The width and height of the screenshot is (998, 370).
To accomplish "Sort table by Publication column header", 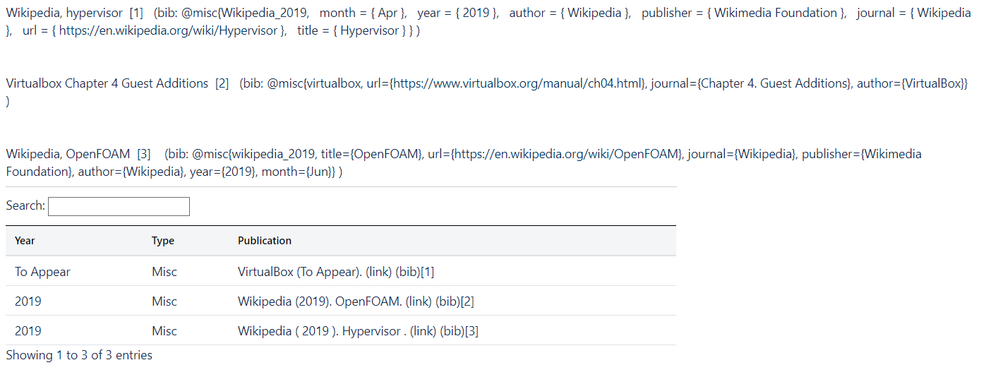I will tap(265, 241).
